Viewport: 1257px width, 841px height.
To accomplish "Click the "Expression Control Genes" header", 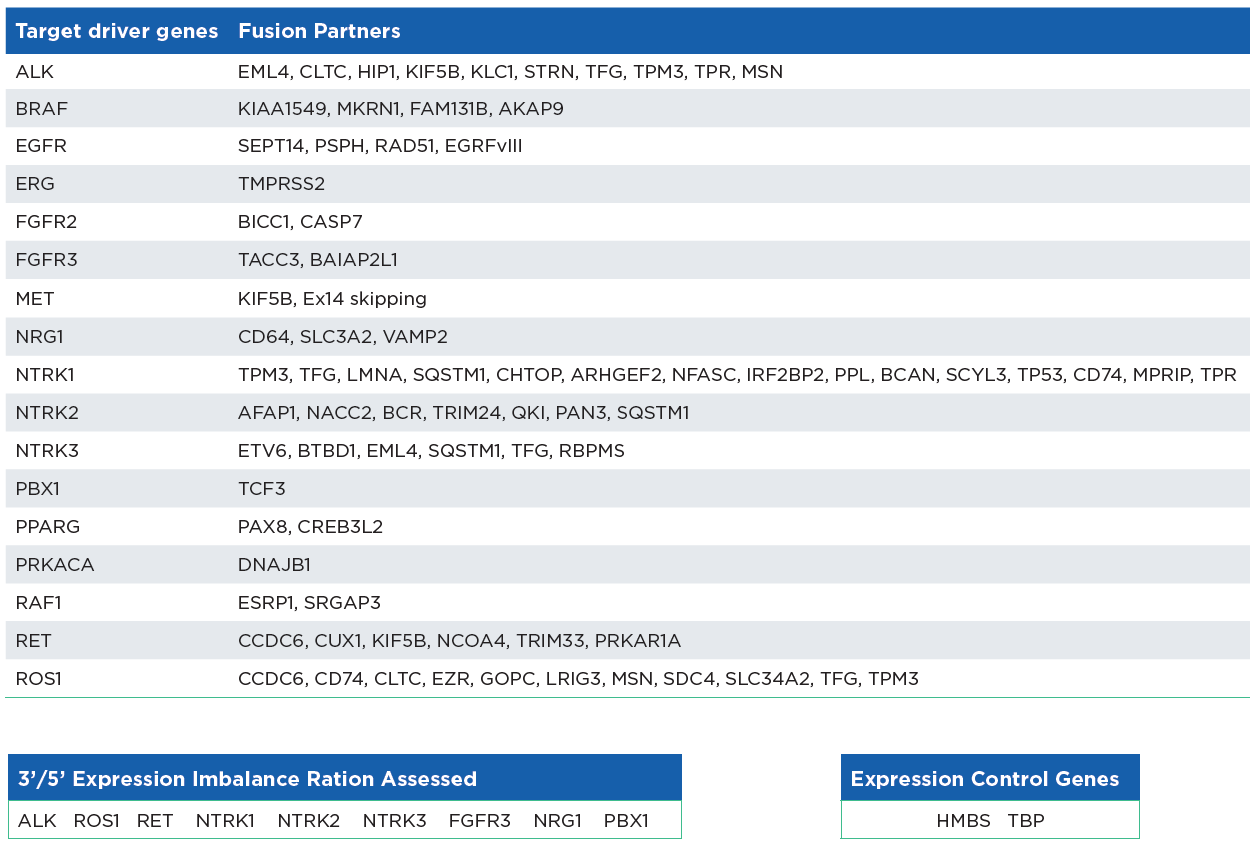I will [985, 779].
